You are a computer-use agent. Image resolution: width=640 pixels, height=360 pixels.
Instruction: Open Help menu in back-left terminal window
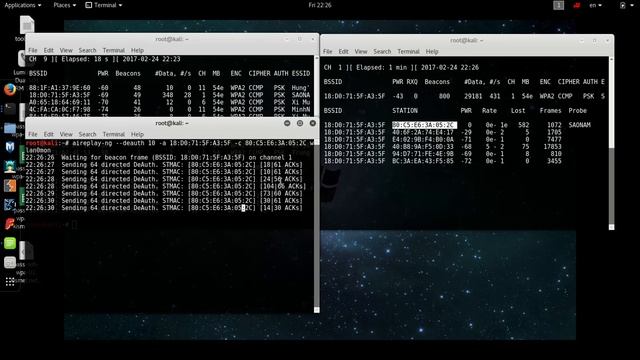[x=137, y=50]
